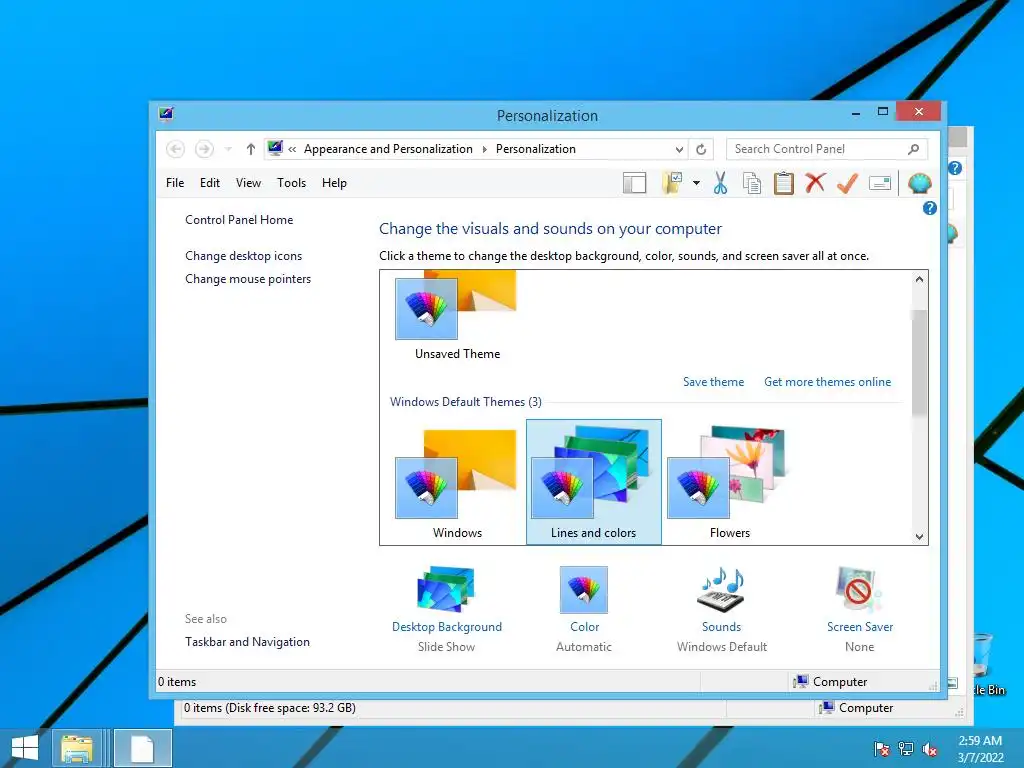1024x768 pixels.
Task: Open the Color settings icon
Action: pos(584,590)
